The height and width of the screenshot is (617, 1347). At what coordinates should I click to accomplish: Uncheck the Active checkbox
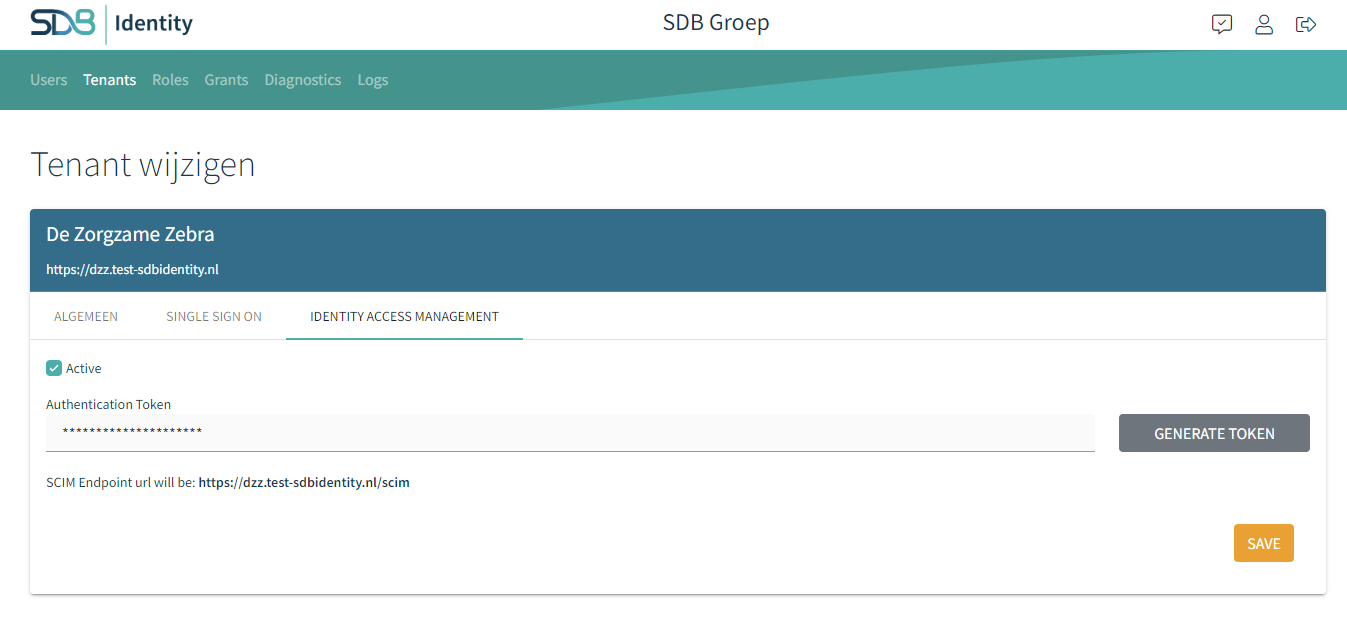(x=54, y=368)
